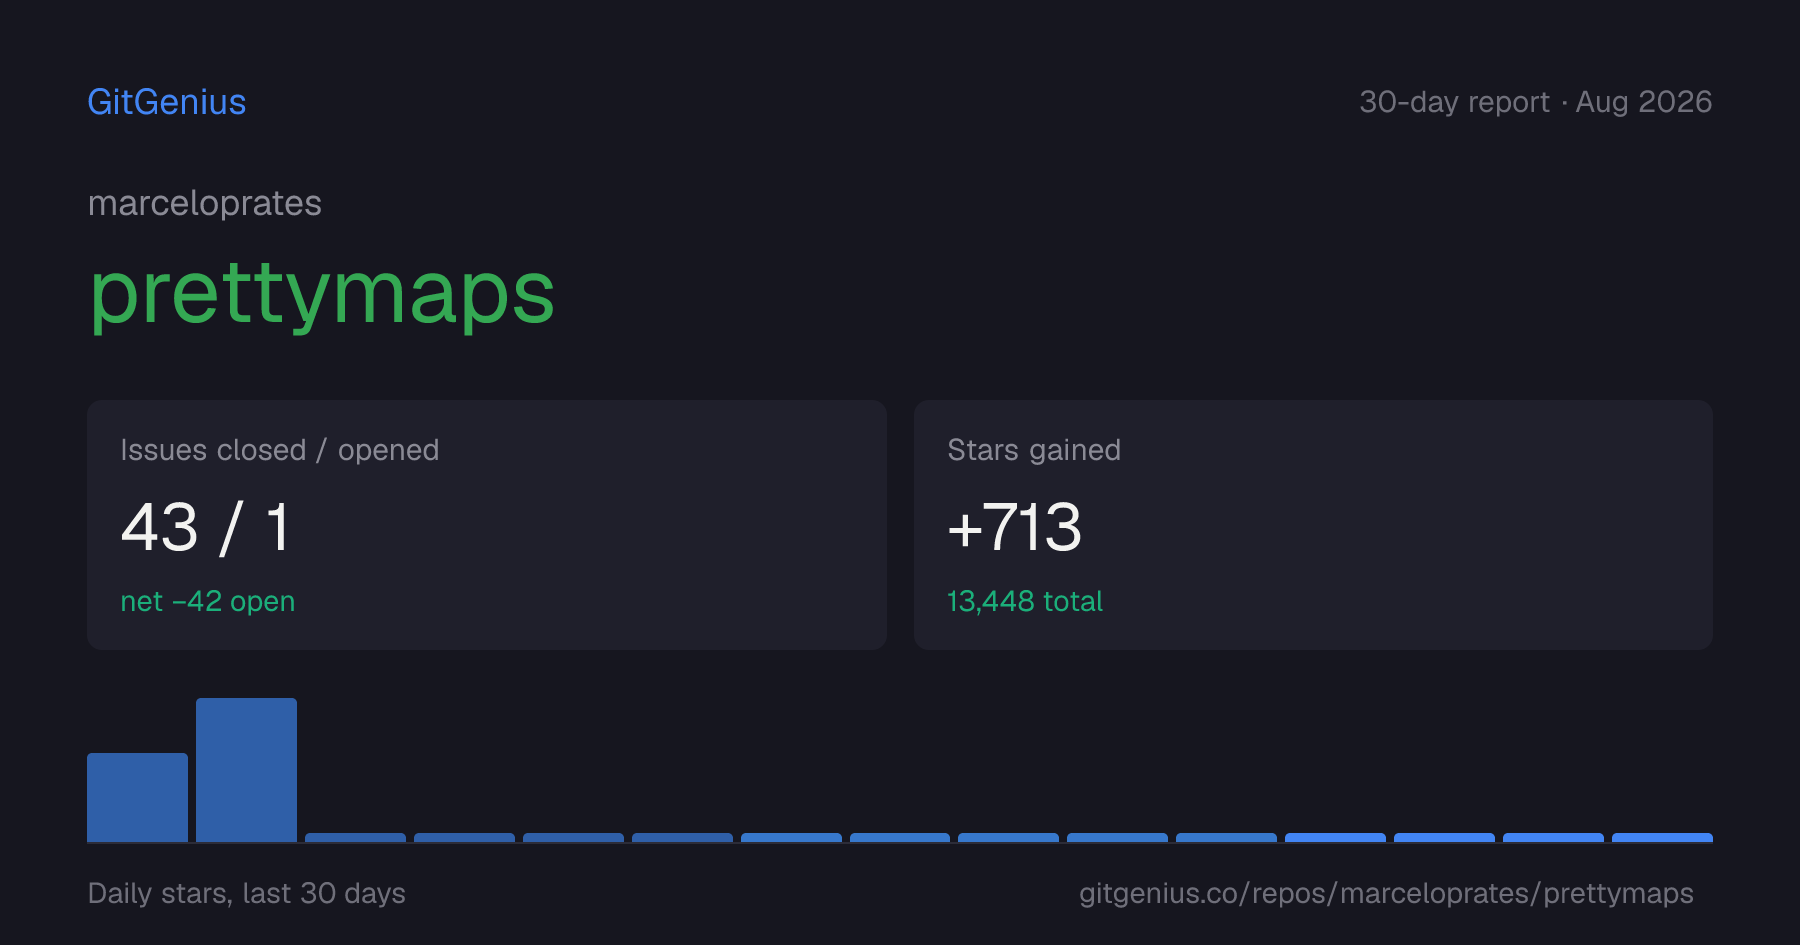Open the marceloprates owner name
The image size is (1800, 945).
pos(205,203)
